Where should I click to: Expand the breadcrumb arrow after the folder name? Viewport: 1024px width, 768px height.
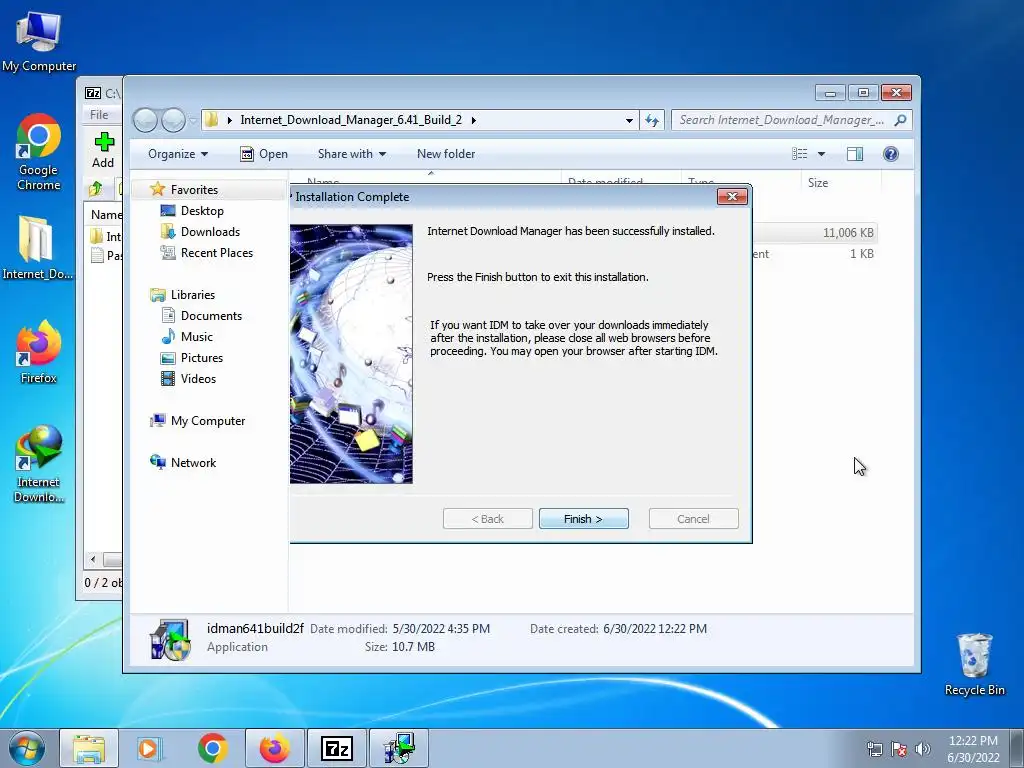pos(473,120)
